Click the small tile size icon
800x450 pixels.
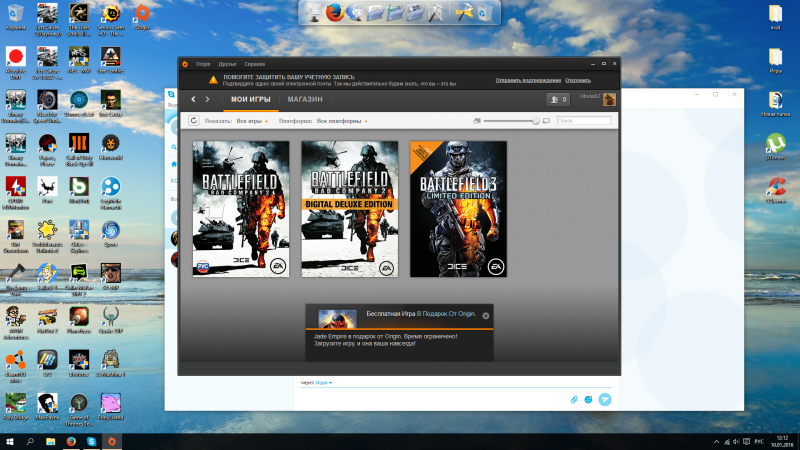tap(477, 121)
